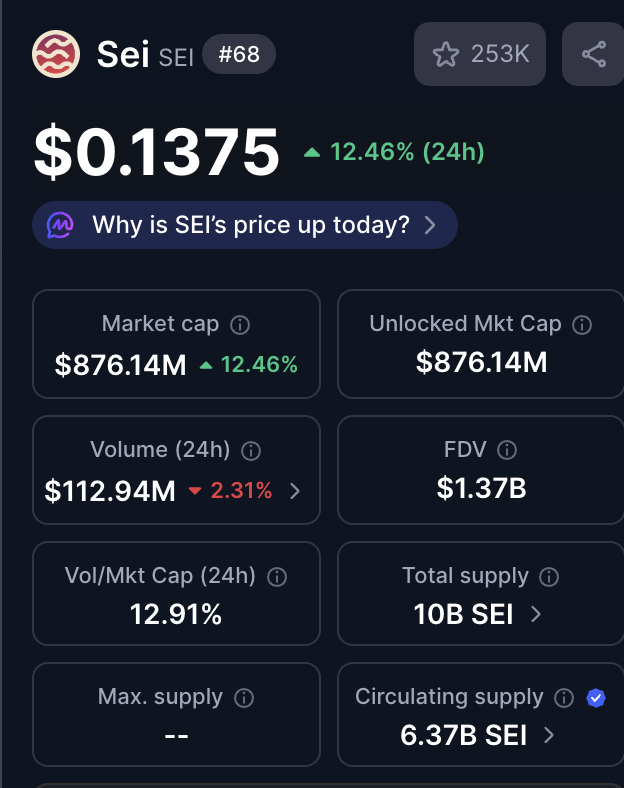
Task: Click the Max. supply info icon
Action: click(x=243, y=698)
